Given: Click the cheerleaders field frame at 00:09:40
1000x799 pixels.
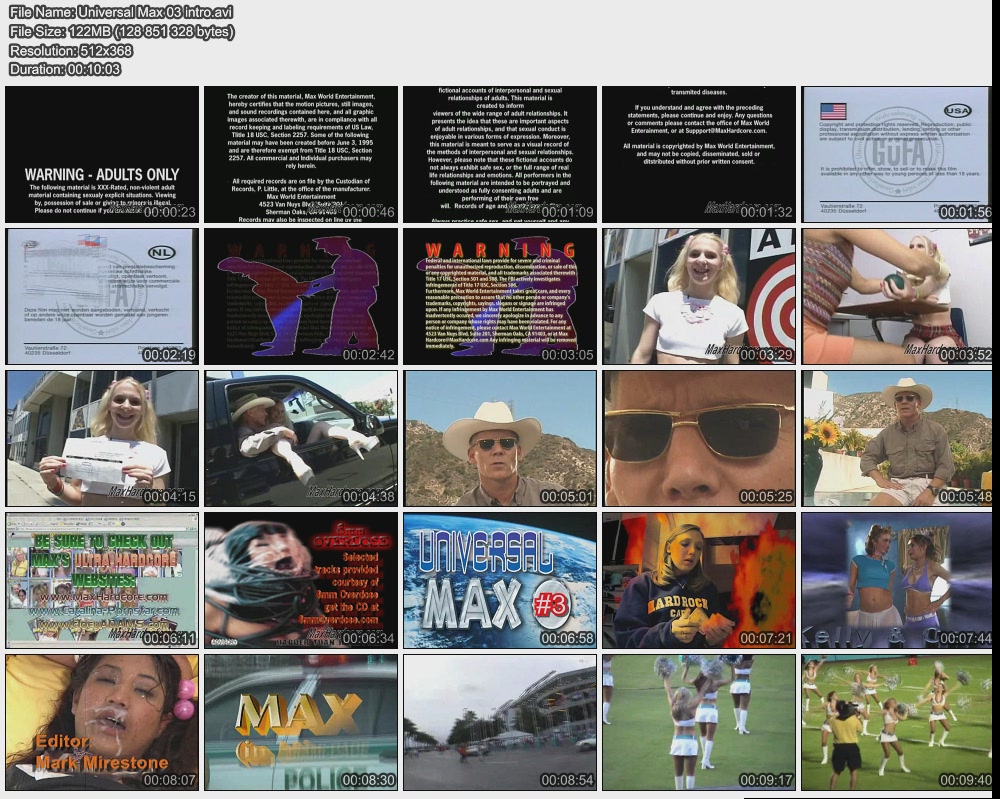Looking at the screenshot, I should 897,722.
